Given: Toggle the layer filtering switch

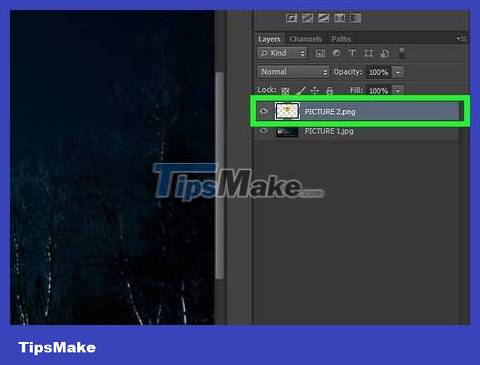Looking at the screenshot, I should (x=402, y=53).
